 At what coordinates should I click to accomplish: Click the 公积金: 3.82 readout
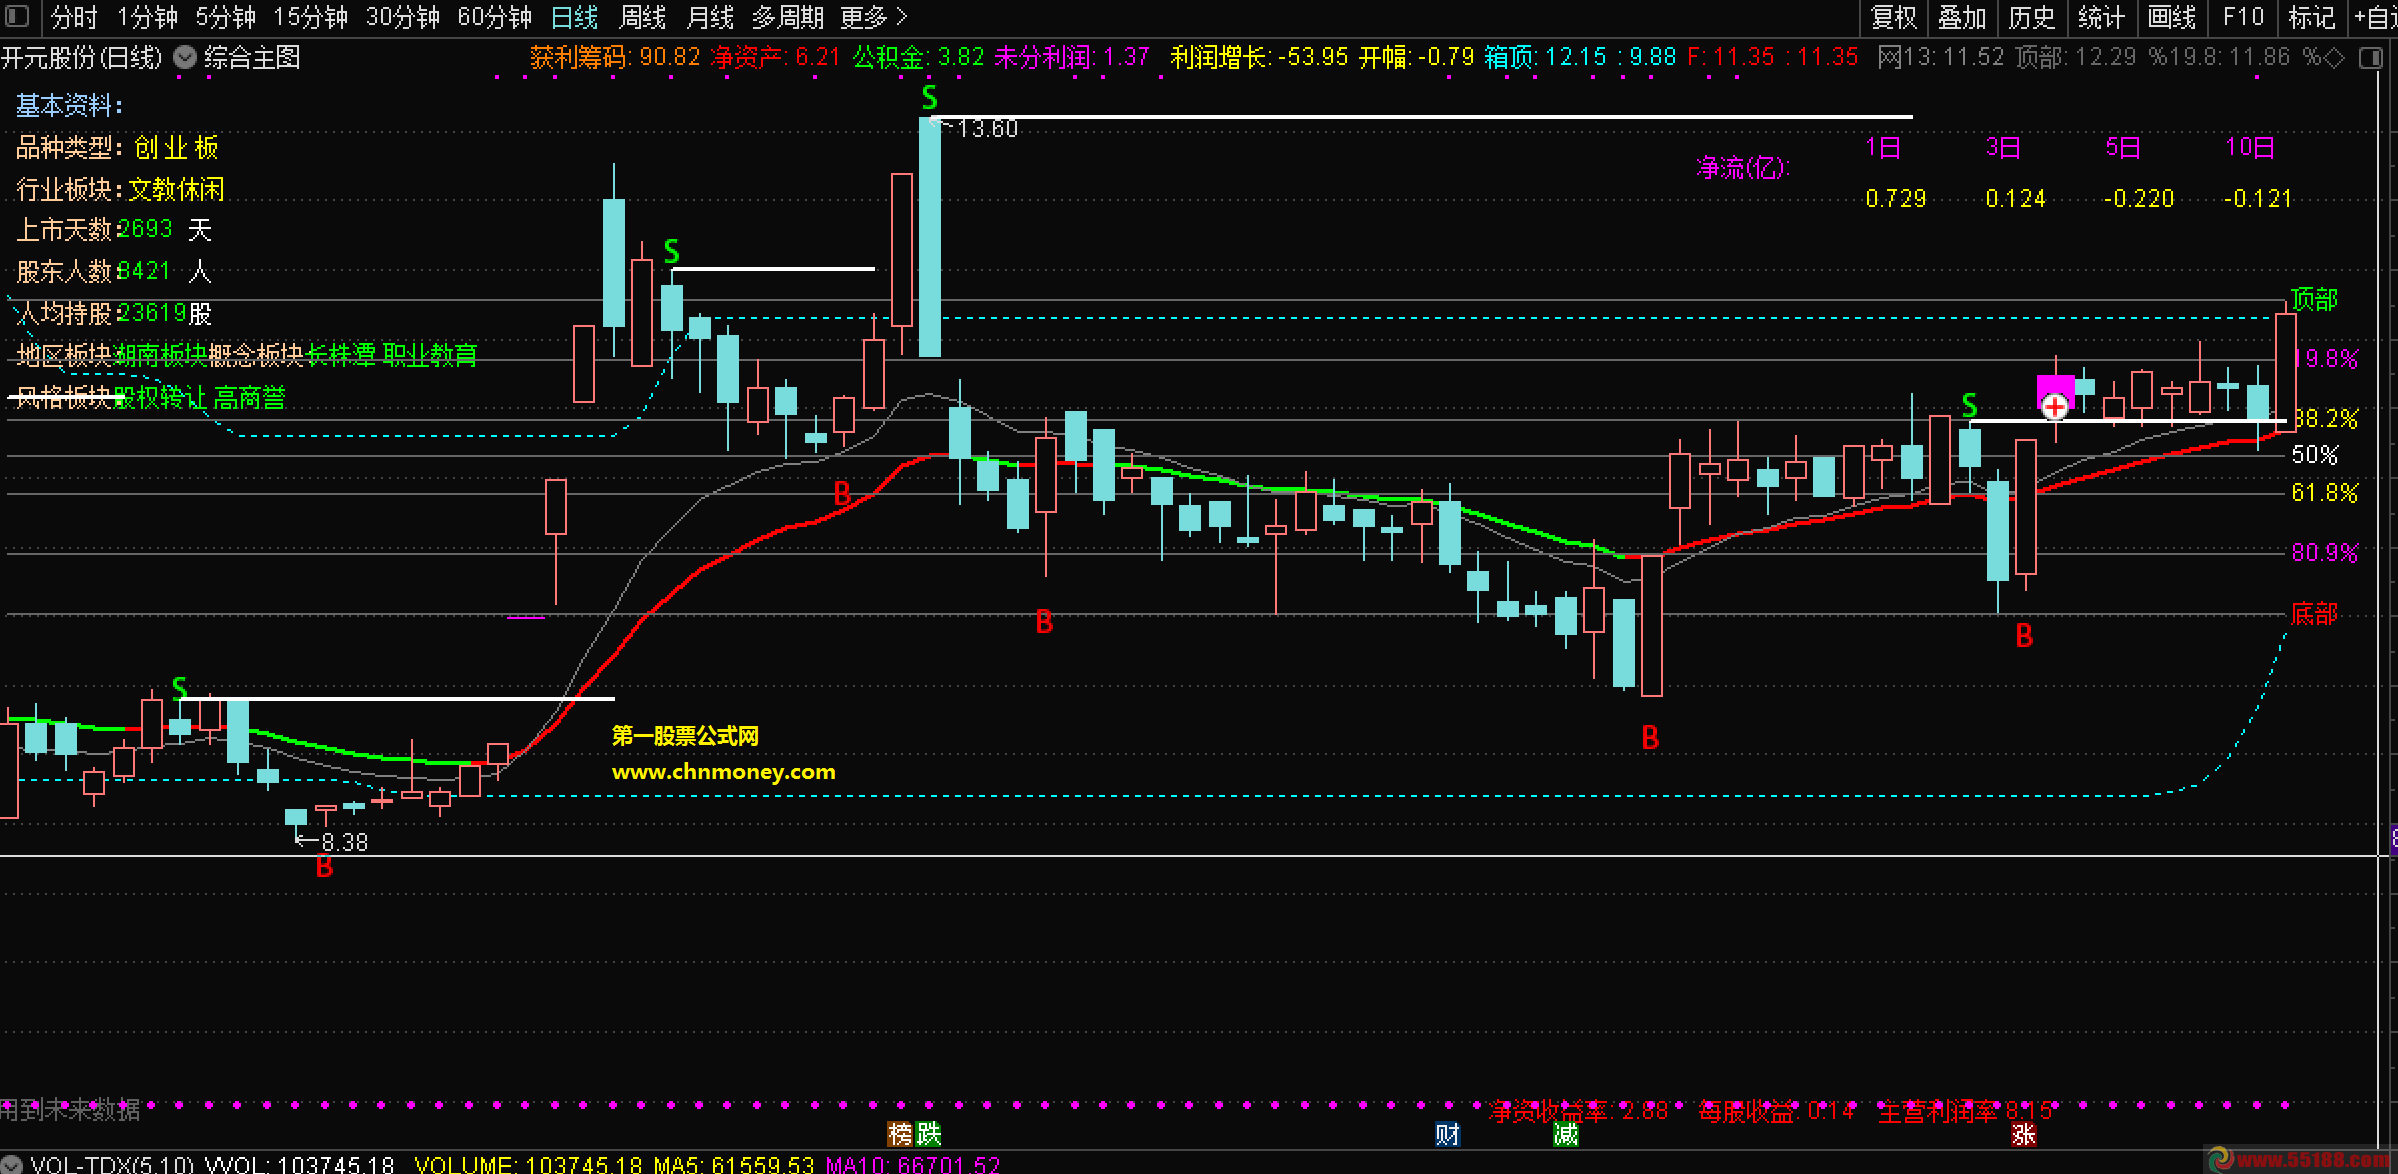tap(918, 57)
